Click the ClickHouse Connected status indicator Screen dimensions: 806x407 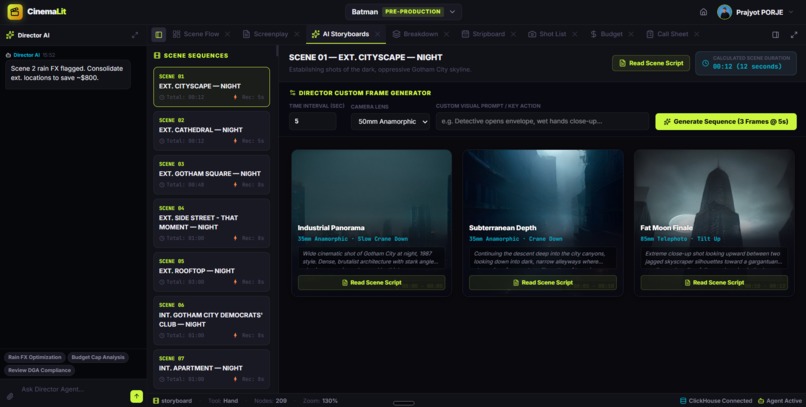[x=716, y=401]
